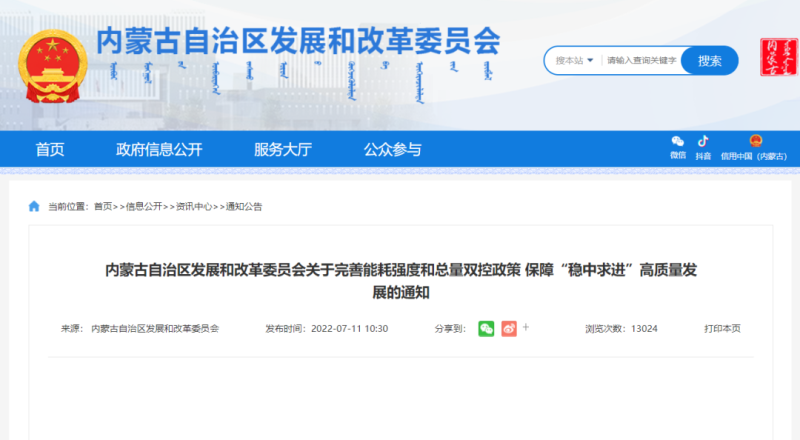The height and width of the screenshot is (440, 800).
Task: Share article via red Weibo share icon
Action: [x=509, y=328]
